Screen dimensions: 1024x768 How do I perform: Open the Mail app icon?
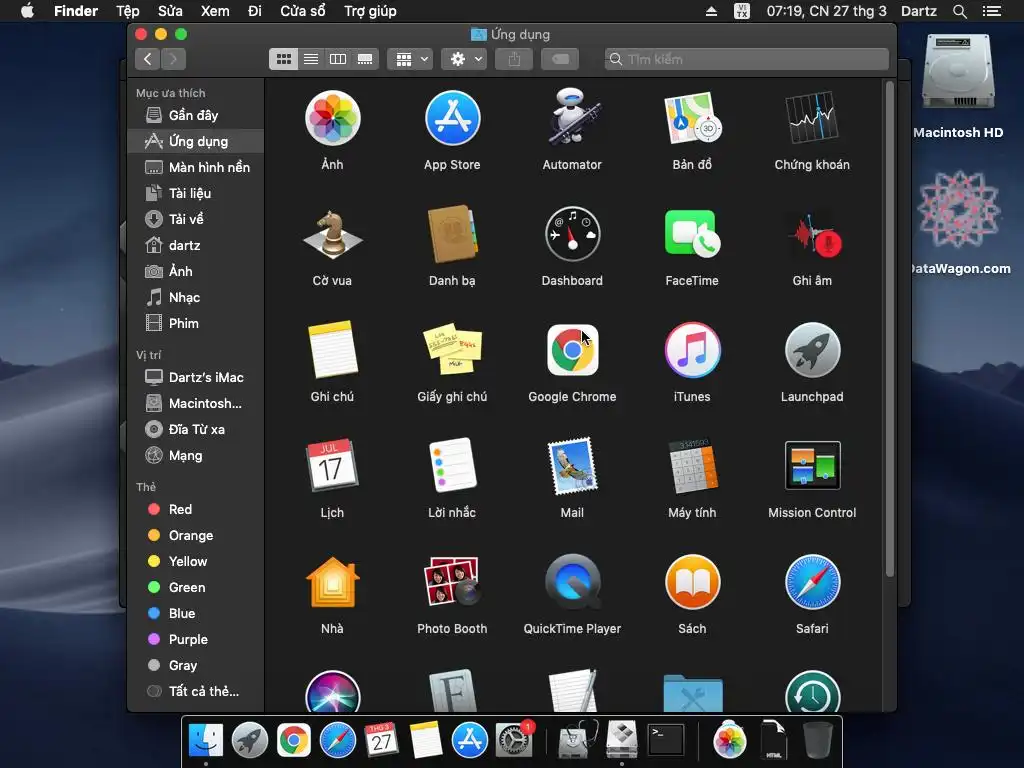572,466
